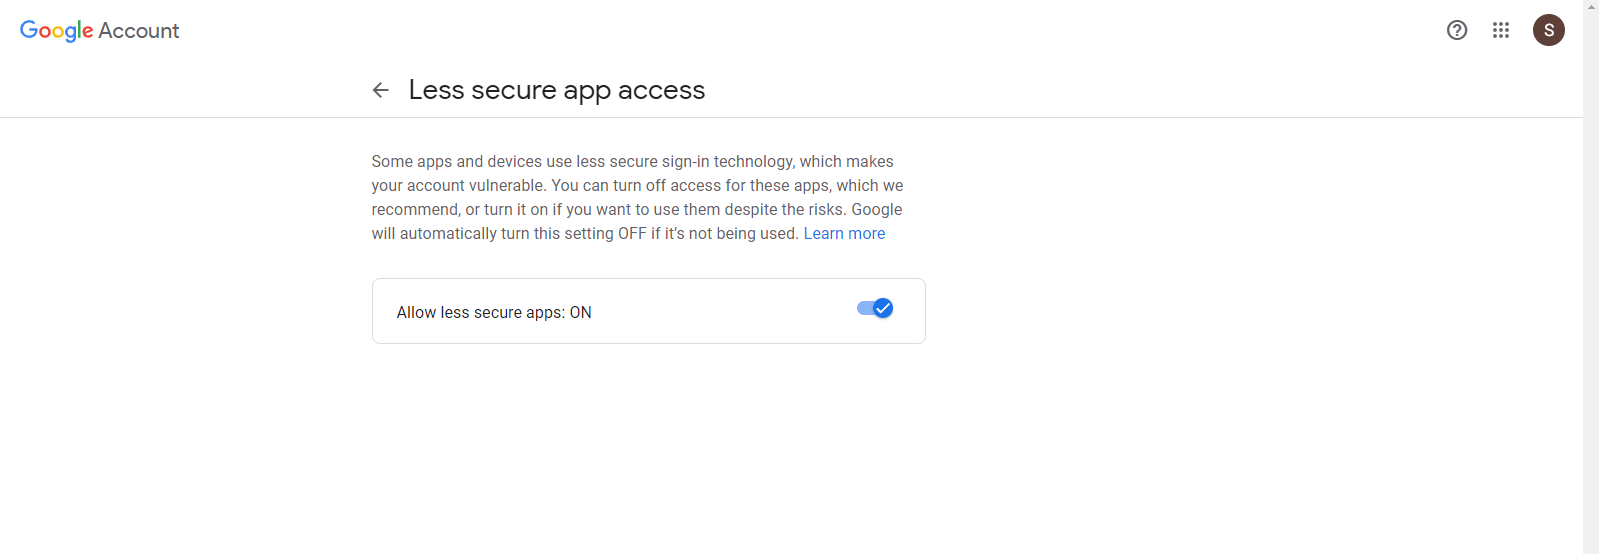The height and width of the screenshot is (554, 1599).
Task: Open the Learn more link
Action: click(844, 233)
